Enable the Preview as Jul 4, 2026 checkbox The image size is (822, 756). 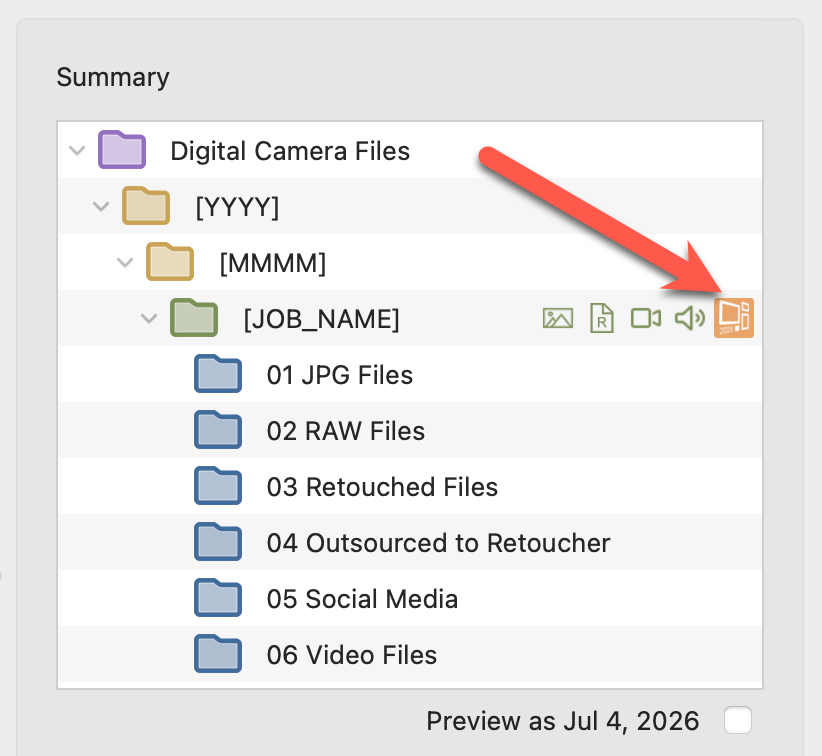tap(738, 720)
